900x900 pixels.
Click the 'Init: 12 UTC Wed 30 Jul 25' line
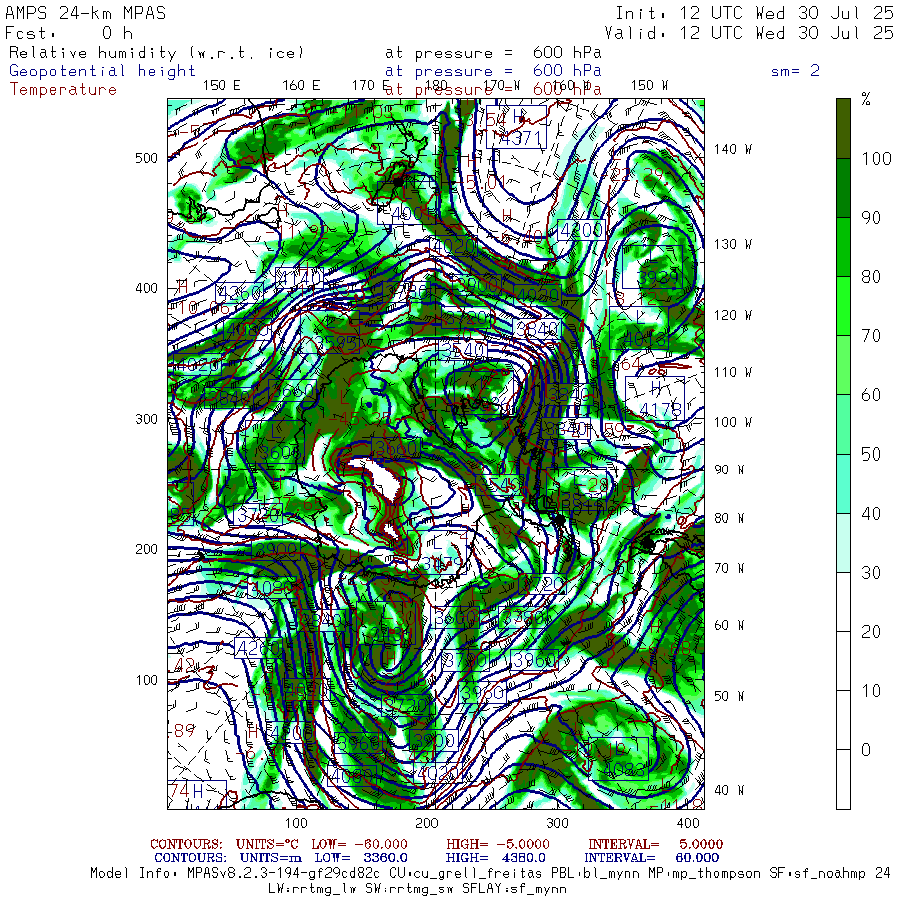pyautogui.click(x=754, y=13)
